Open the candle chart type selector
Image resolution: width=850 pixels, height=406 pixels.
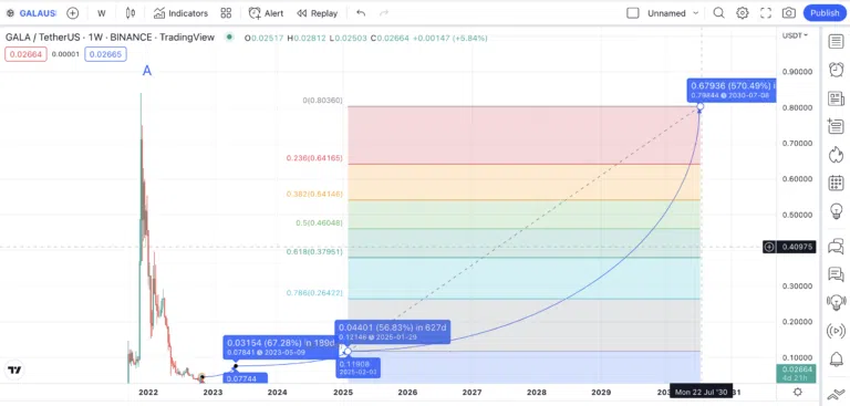[x=130, y=13]
